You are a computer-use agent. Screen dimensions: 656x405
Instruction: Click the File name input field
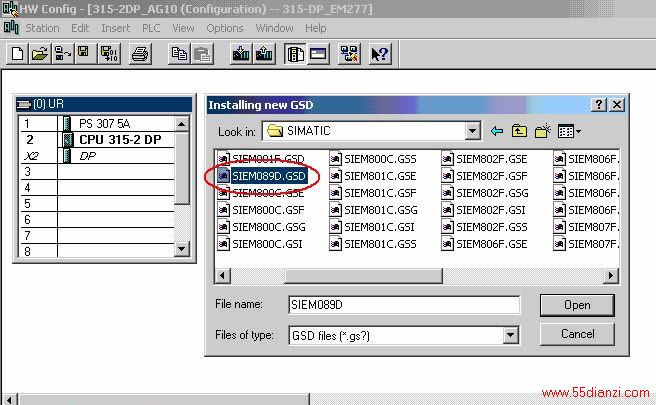404,305
